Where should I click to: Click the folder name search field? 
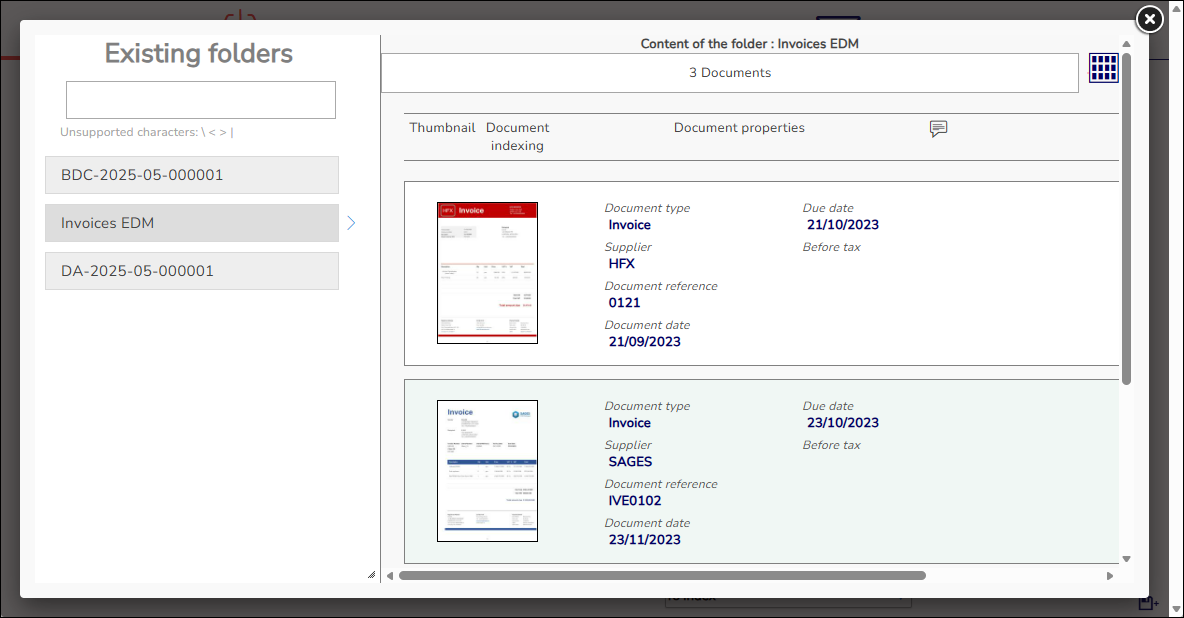point(201,100)
